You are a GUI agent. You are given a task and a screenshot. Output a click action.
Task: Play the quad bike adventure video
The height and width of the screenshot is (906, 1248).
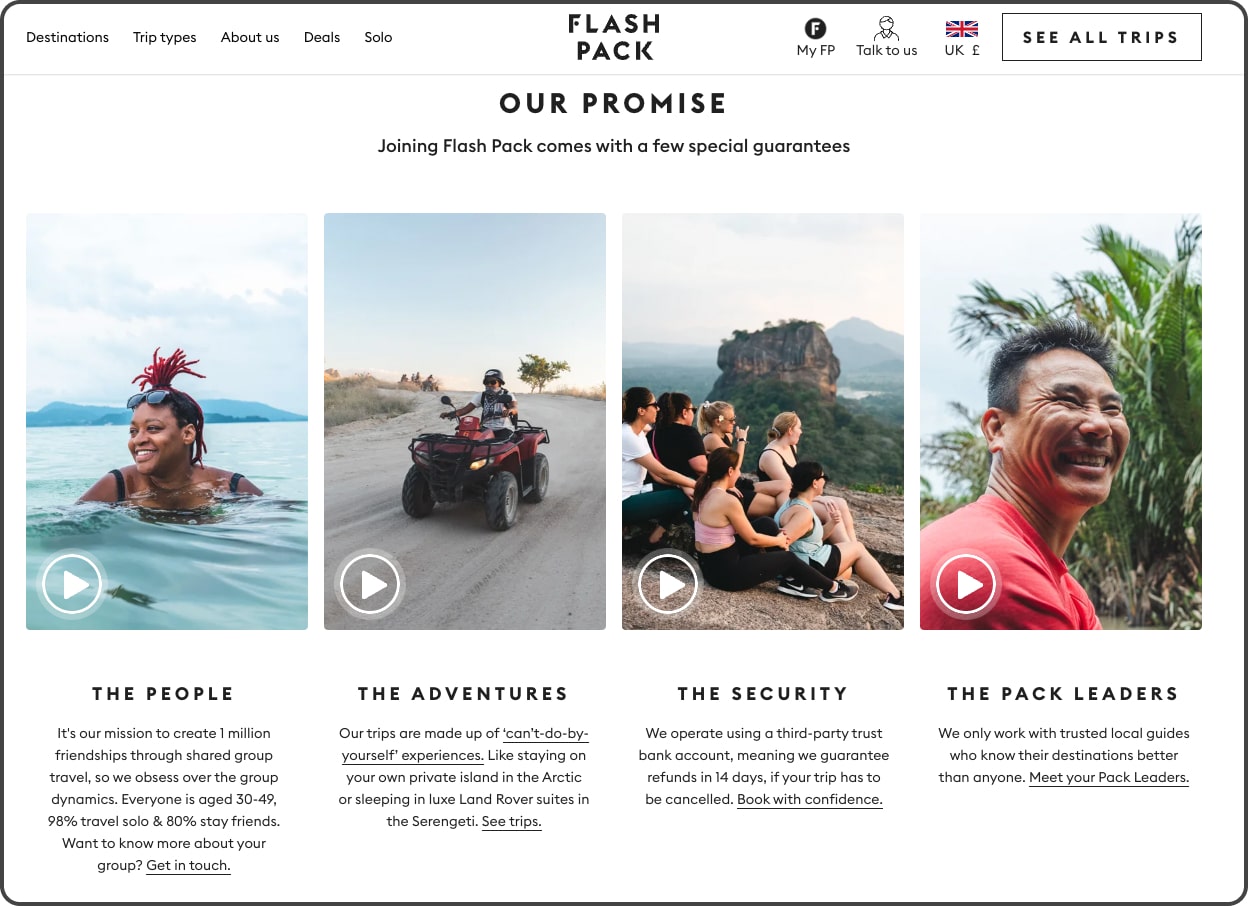(x=370, y=584)
